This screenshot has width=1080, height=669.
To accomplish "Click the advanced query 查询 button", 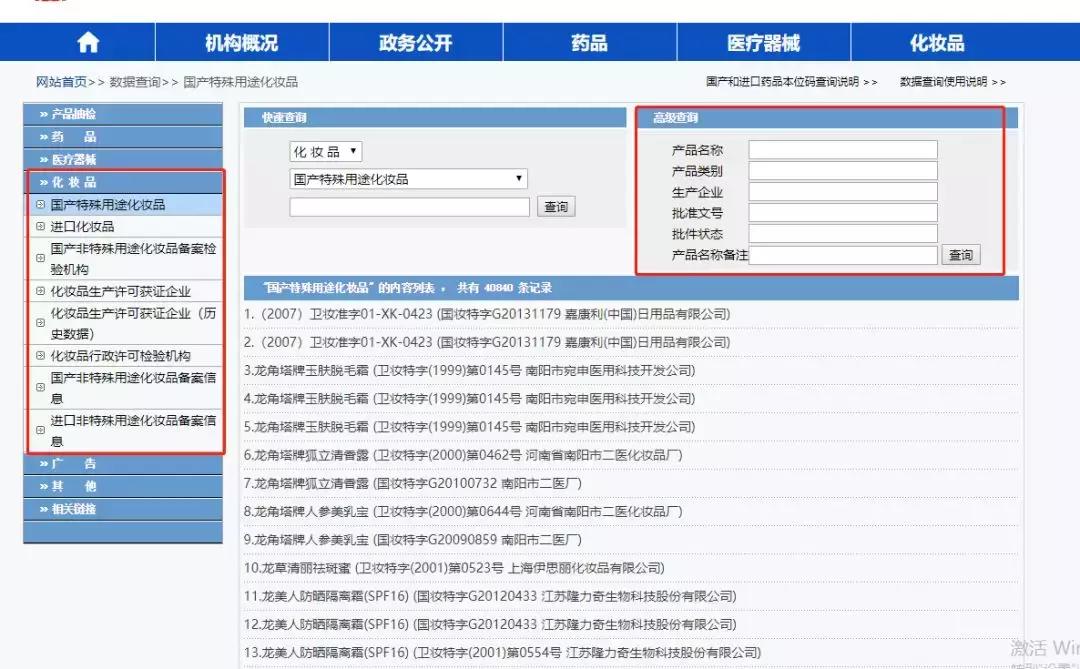I will (x=961, y=254).
